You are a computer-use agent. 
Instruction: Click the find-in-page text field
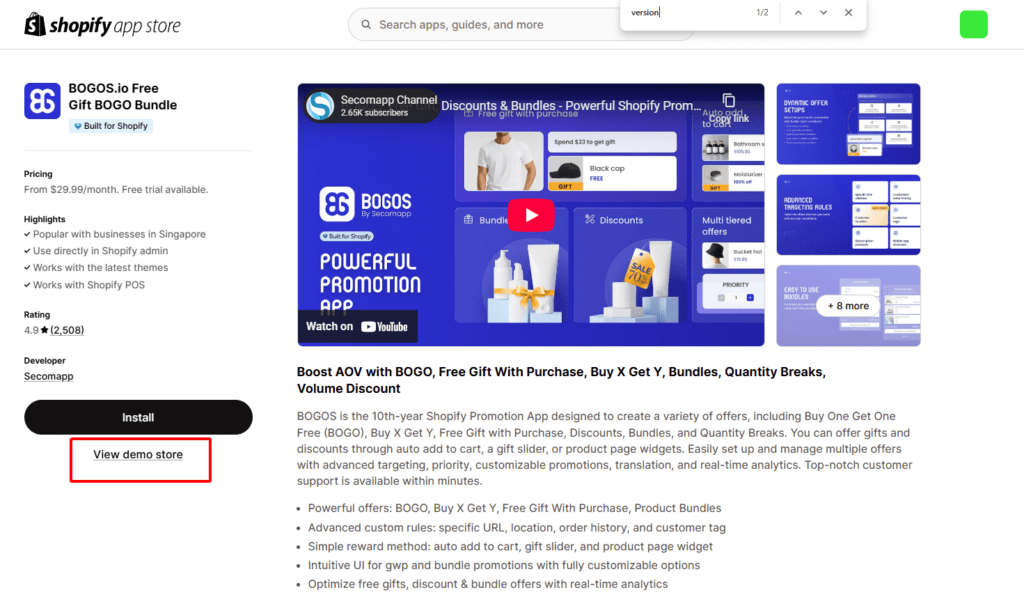[x=690, y=13]
